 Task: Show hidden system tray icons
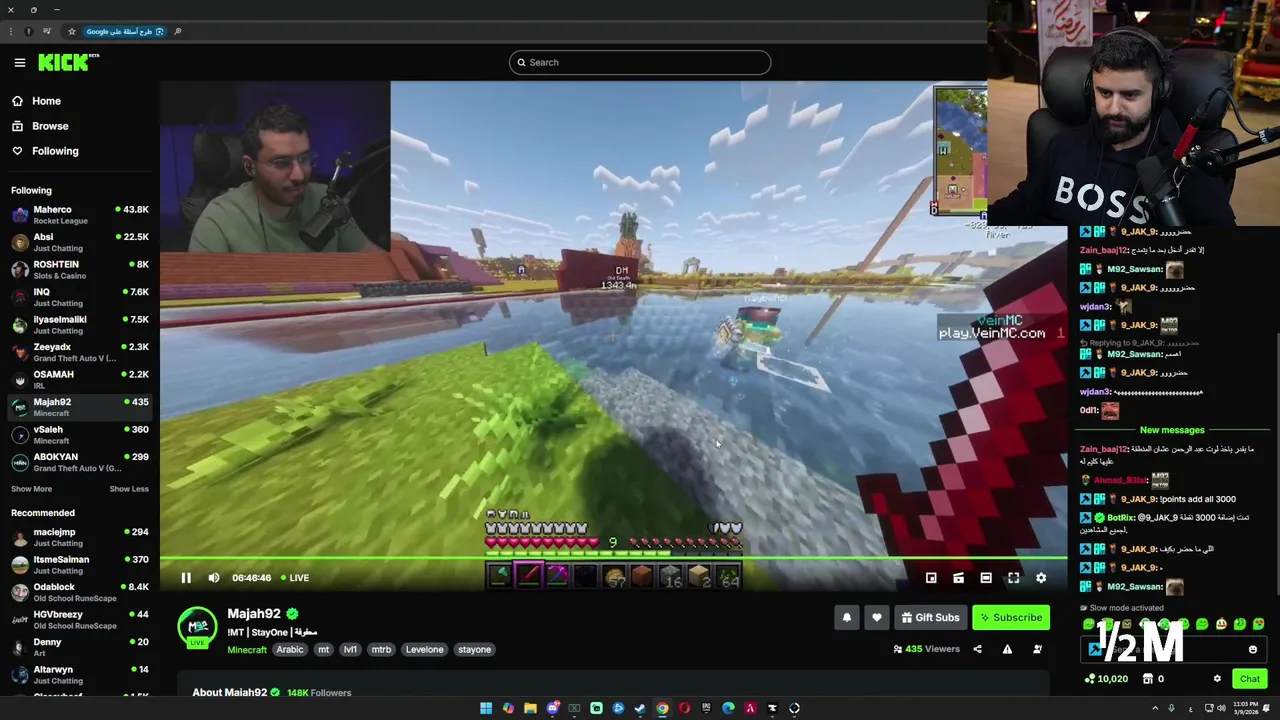click(1155, 708)
